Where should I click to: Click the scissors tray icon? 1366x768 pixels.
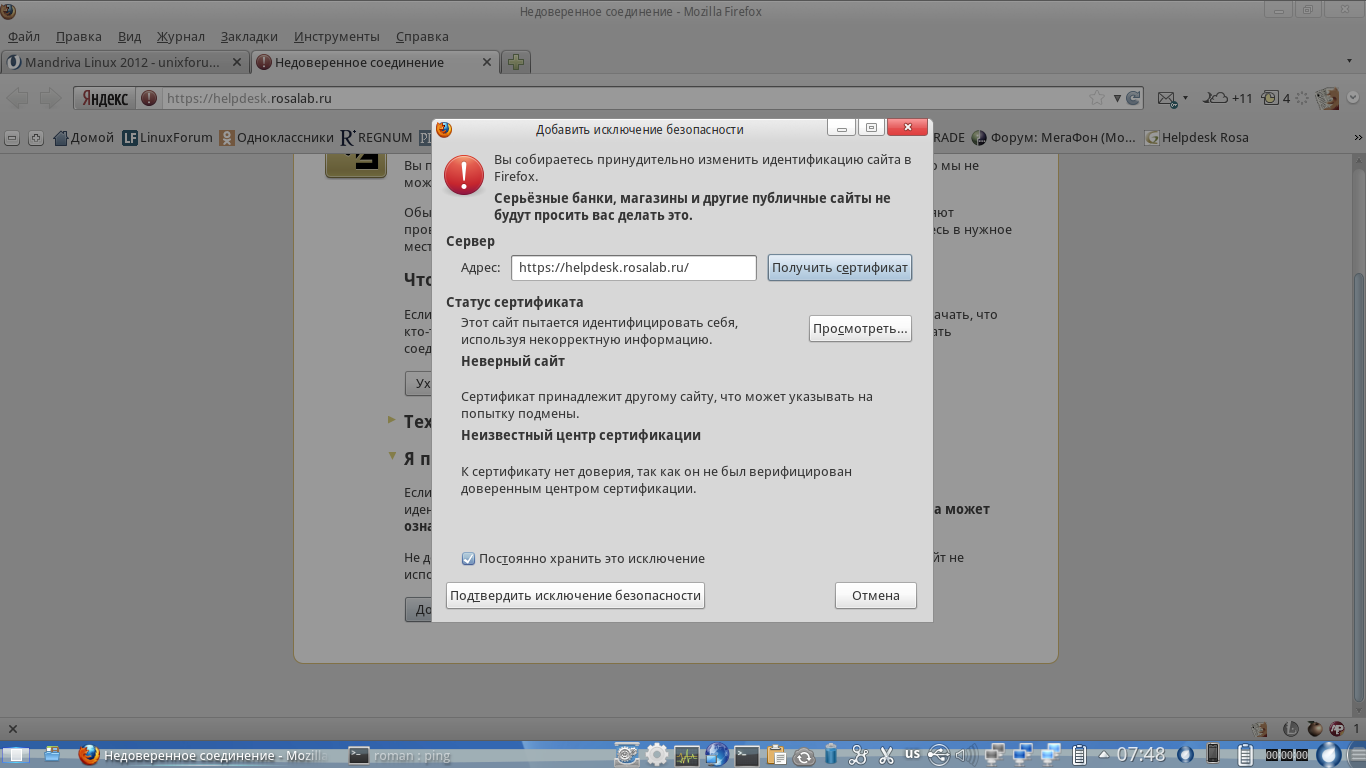[885, 755]
